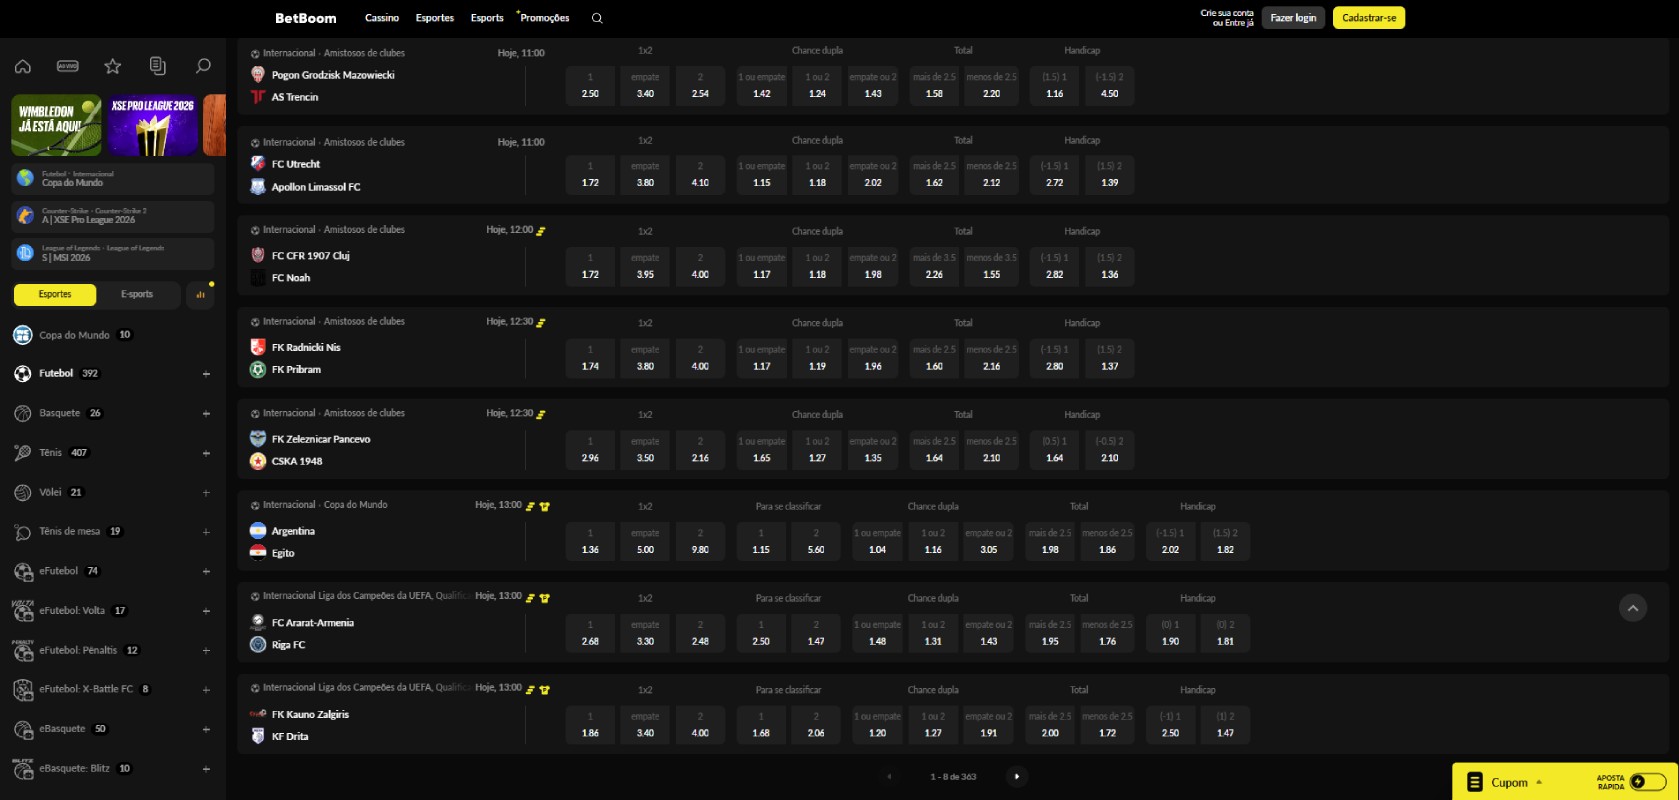Open the live events icon in sidebar
Screen dimensions: 1679x800
(x=68, y=66)
